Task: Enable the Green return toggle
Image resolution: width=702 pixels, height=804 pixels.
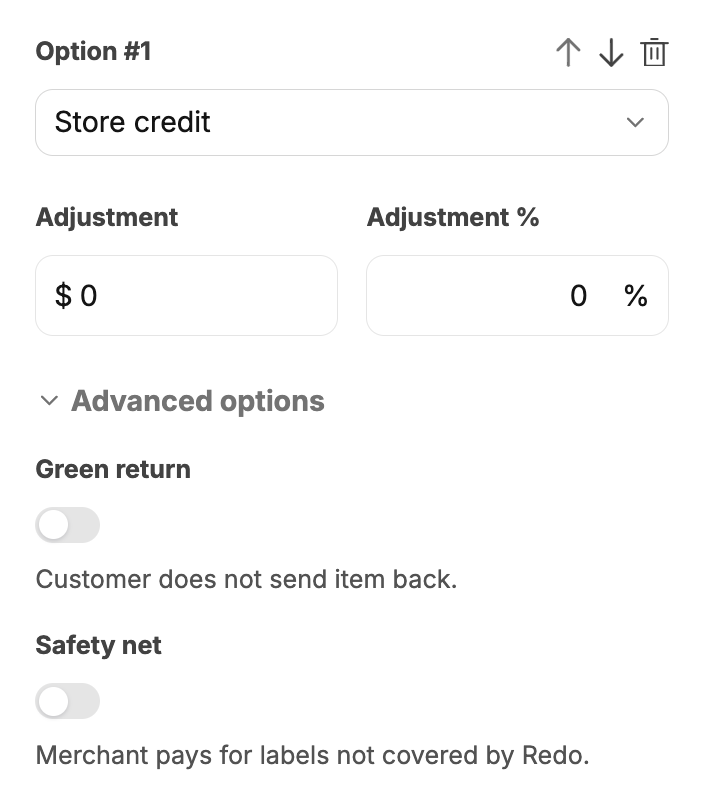Action: click(x=68, y=525)
